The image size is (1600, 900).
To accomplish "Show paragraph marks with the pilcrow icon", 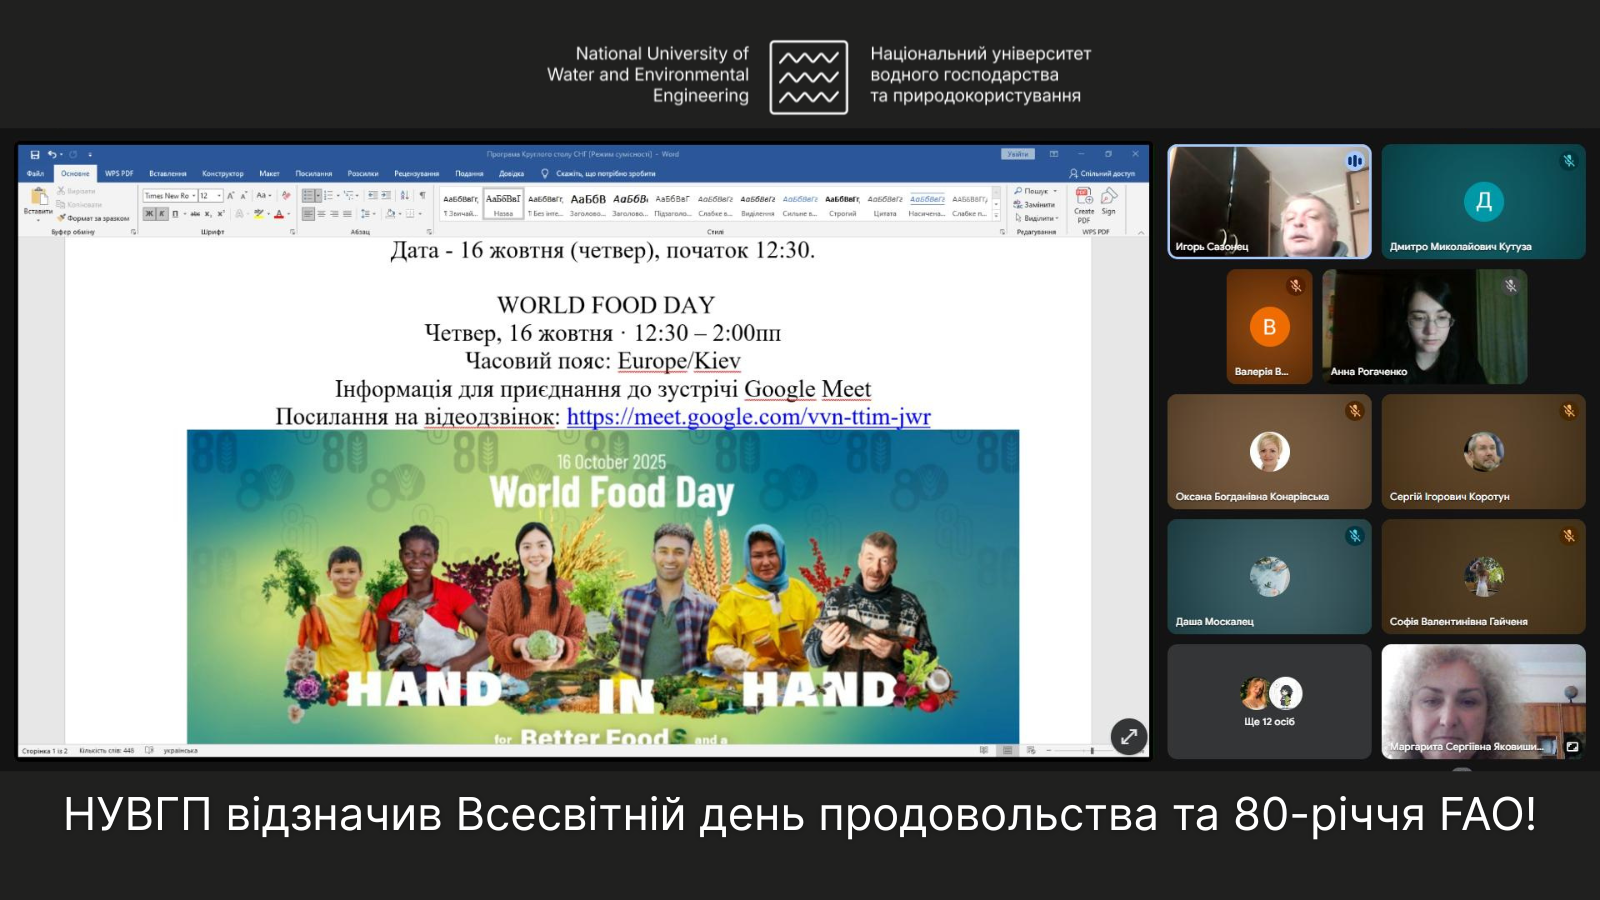I will [x=422, y=196].
